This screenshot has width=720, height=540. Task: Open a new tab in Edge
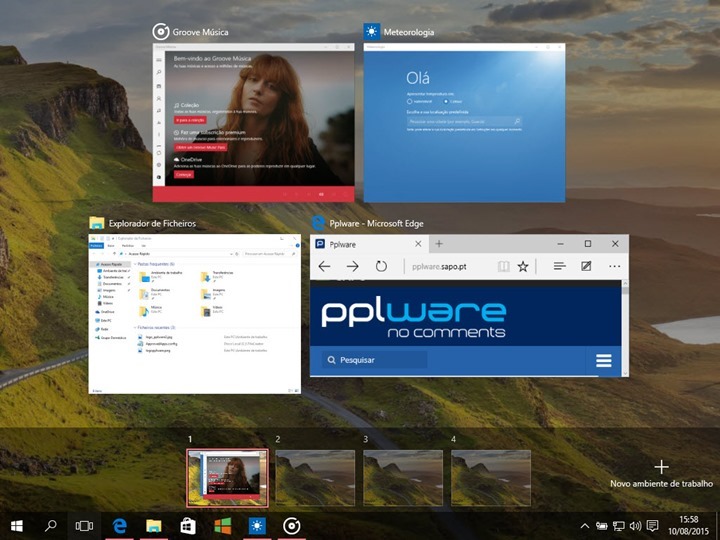click(x=439, y=244)
